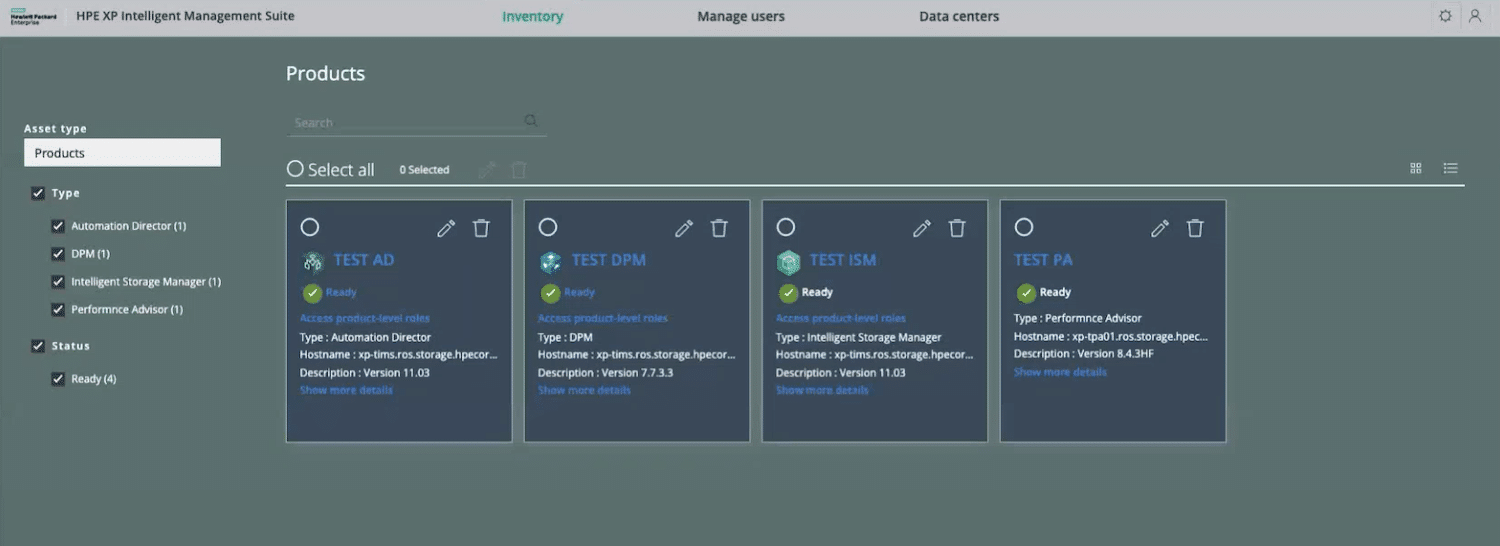Open the TEST AD title link

(364, 260)
